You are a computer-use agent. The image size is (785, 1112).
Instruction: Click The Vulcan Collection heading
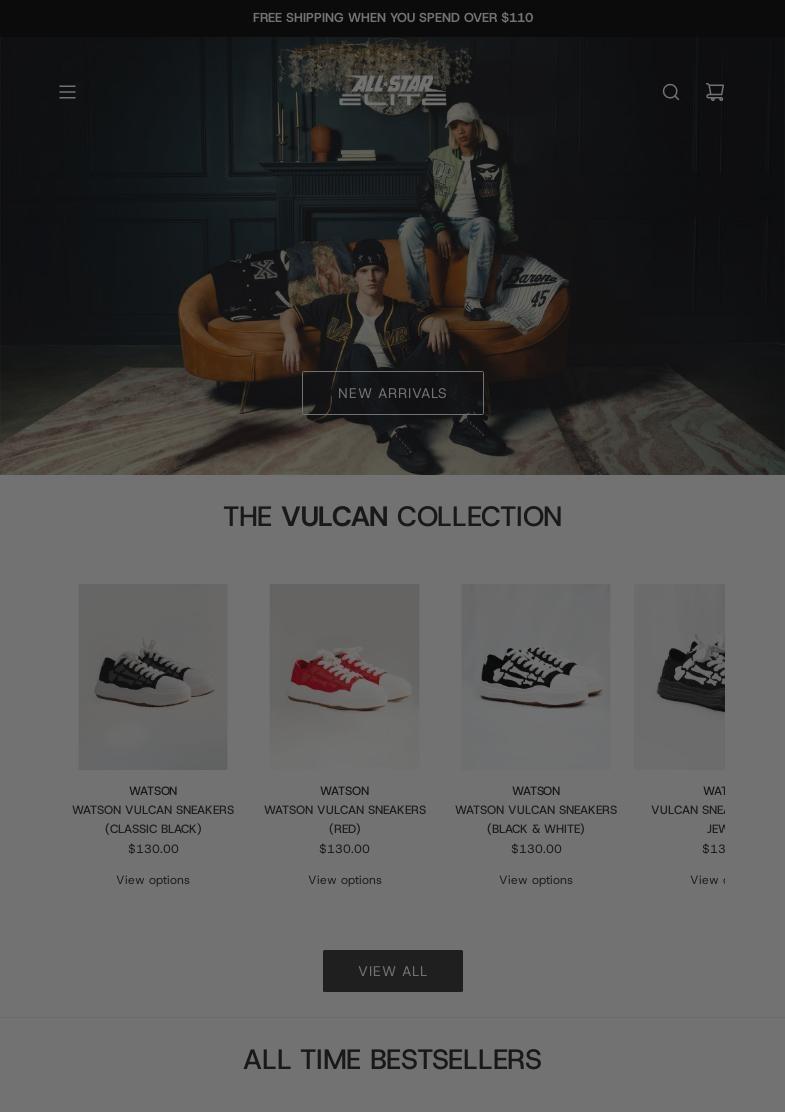(x=393, y=516)
